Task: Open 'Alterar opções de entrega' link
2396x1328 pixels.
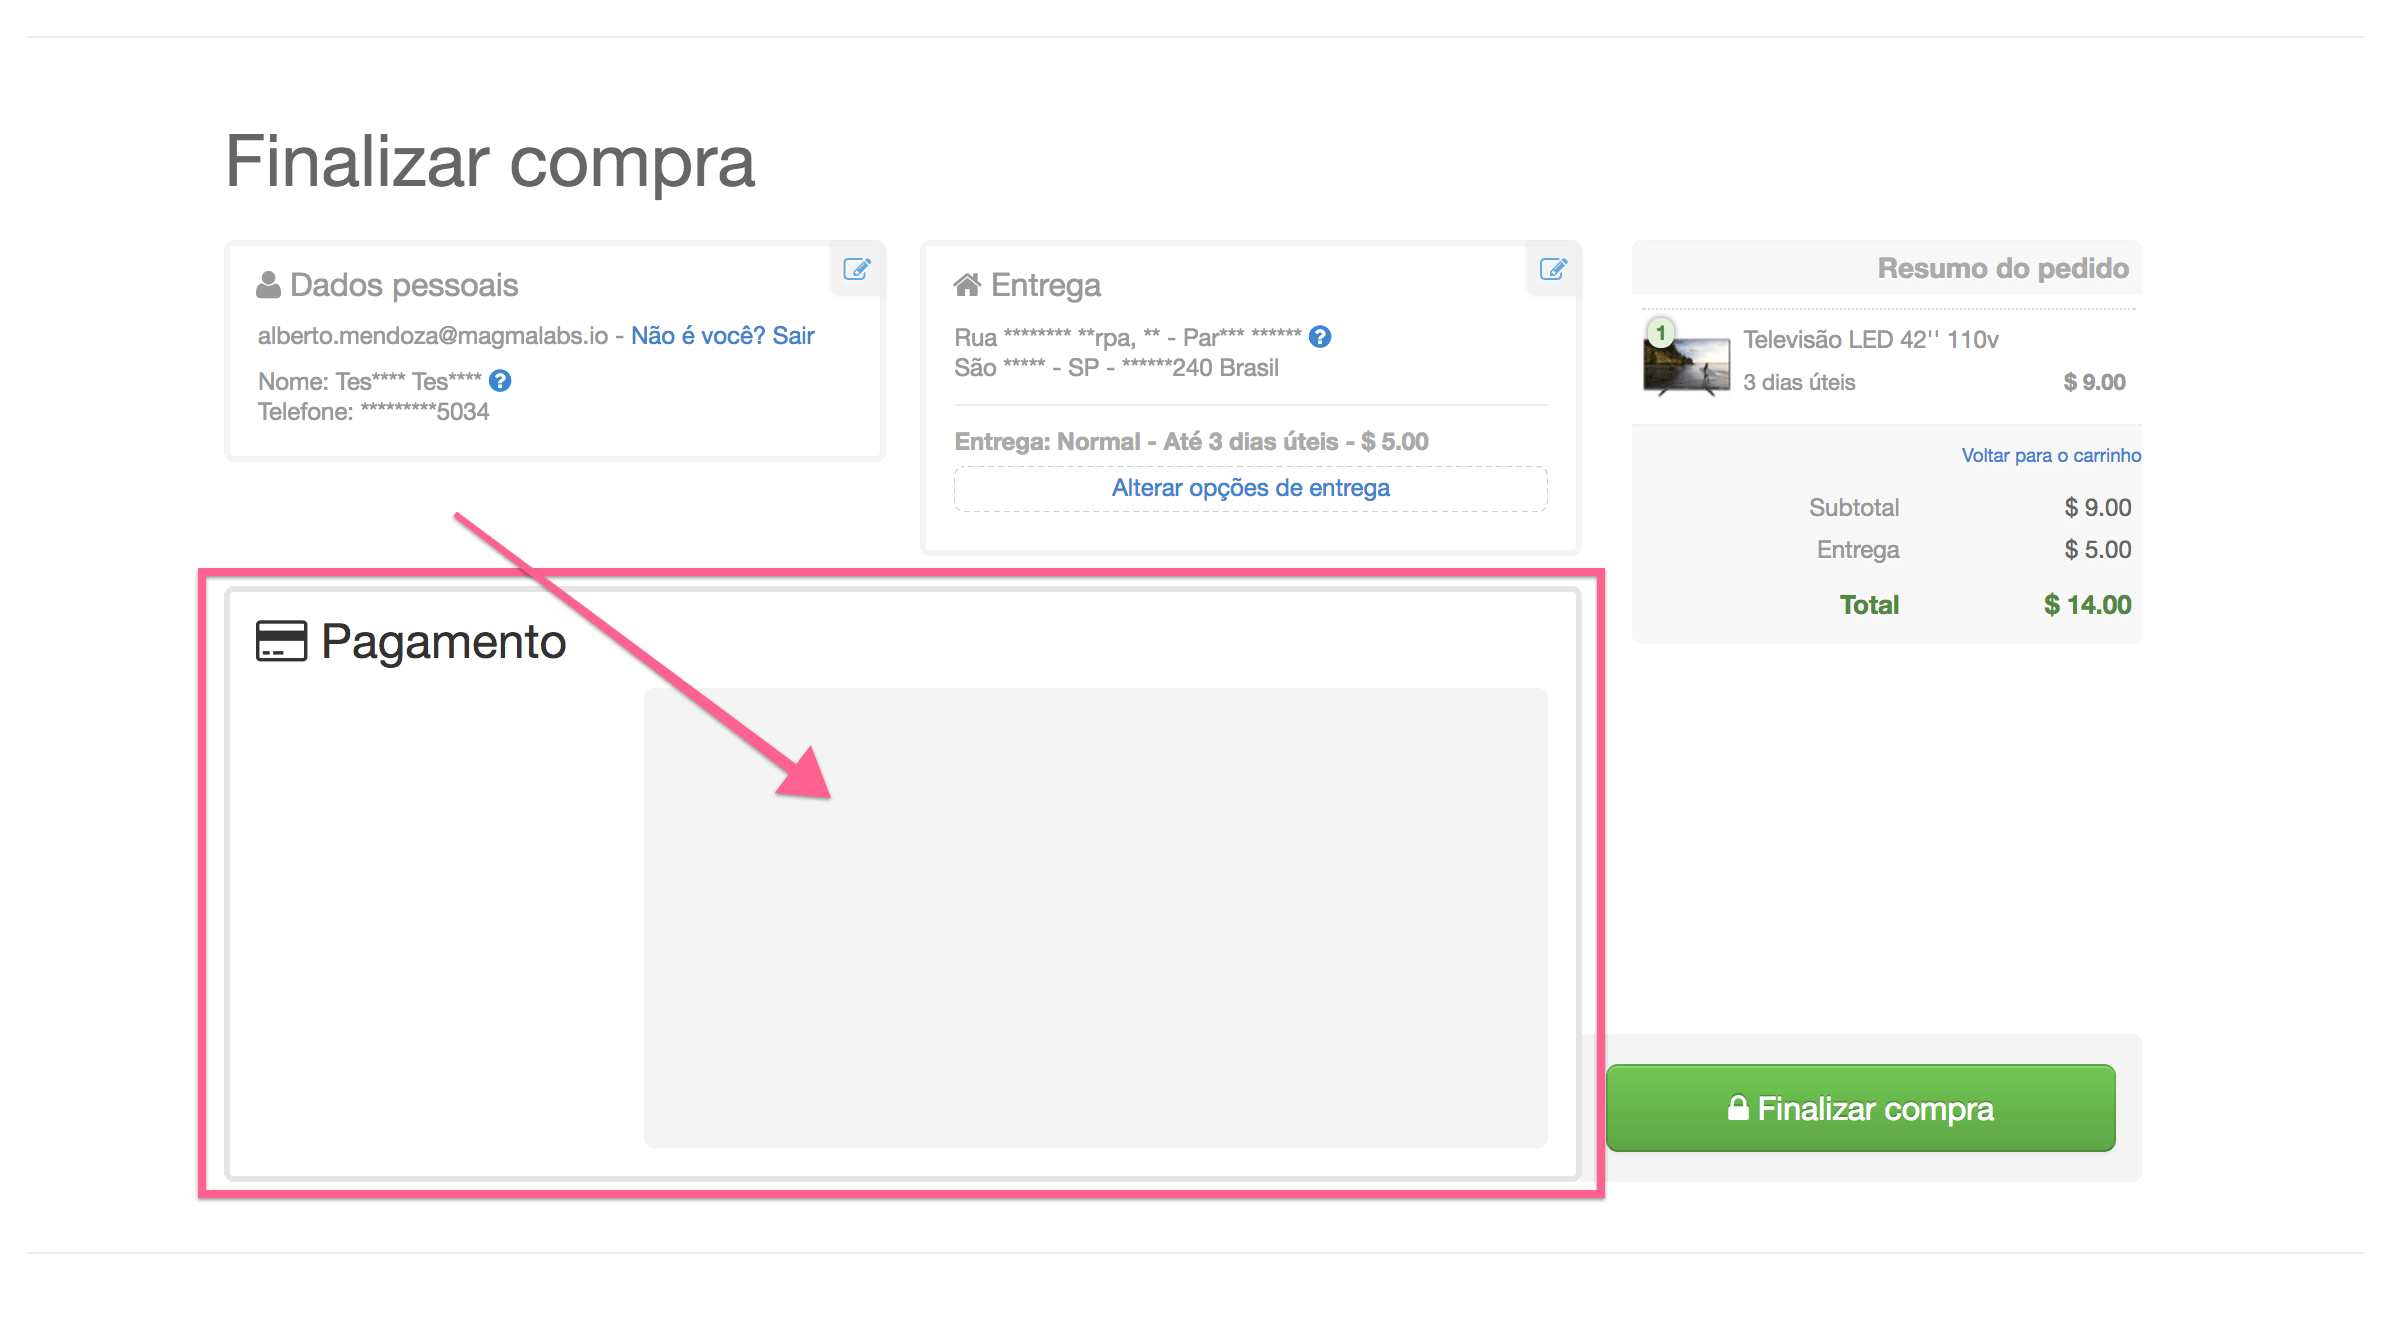Action: 1250,488
